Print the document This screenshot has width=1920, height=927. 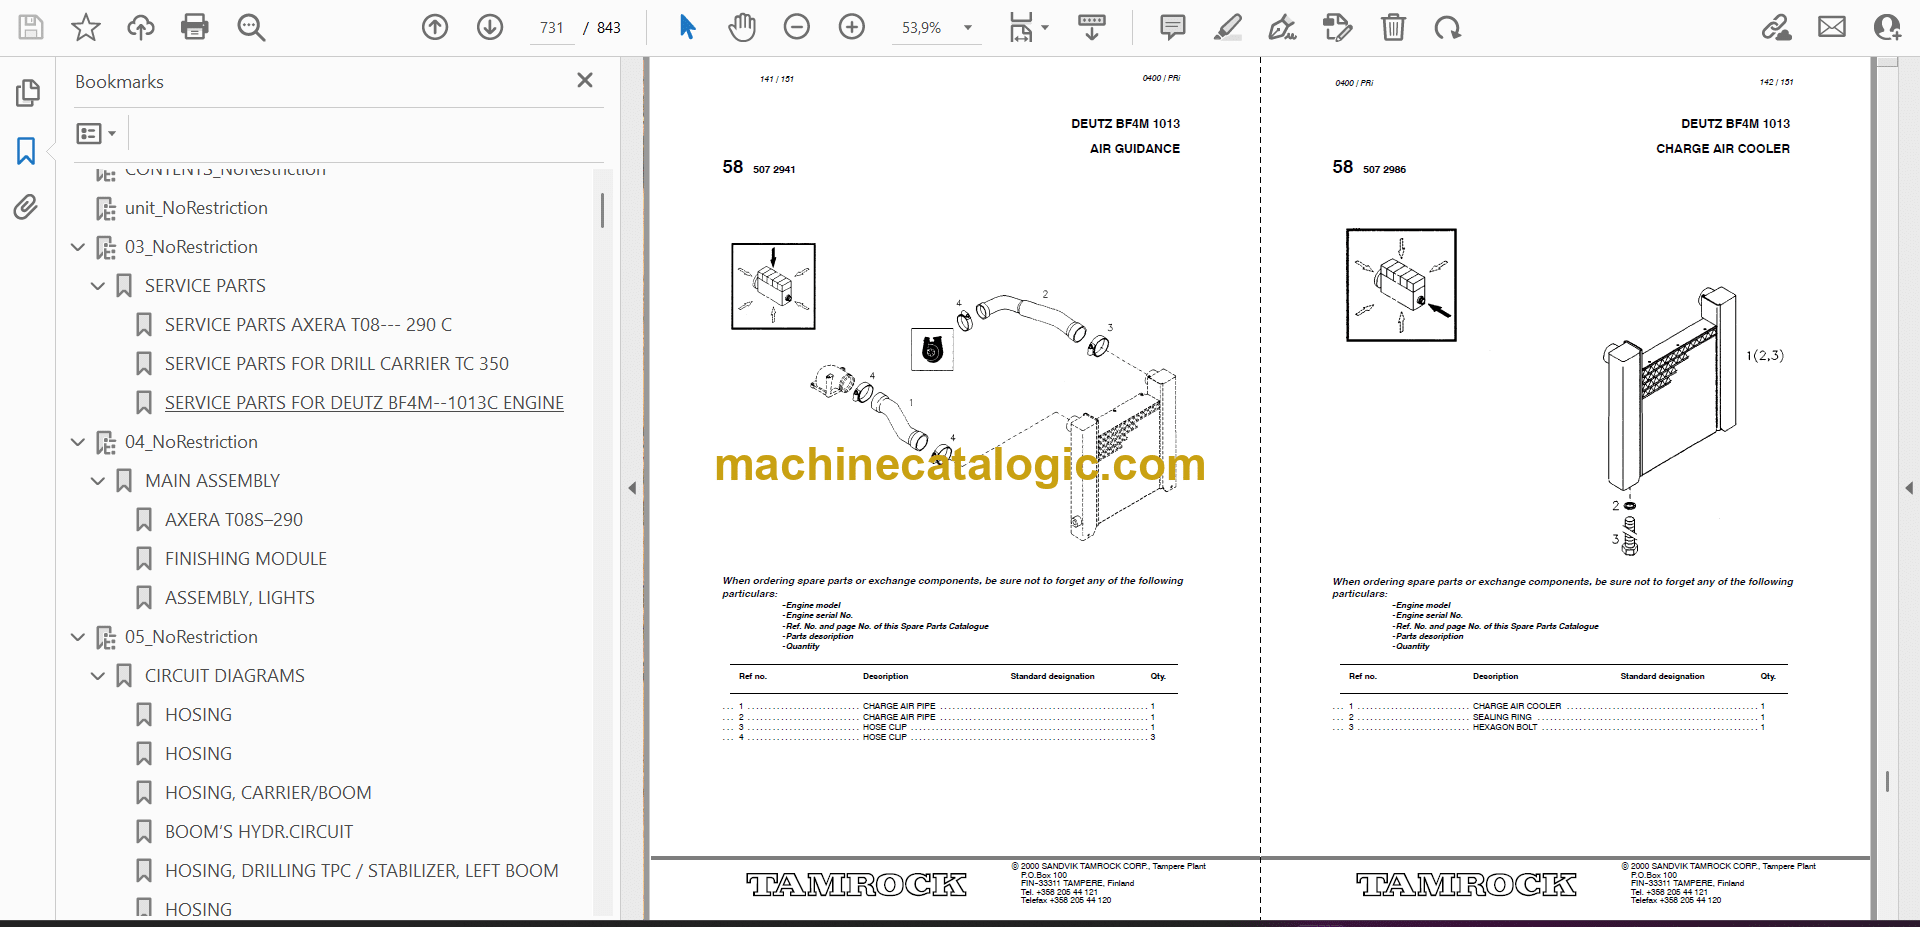[x=195, y=27]
